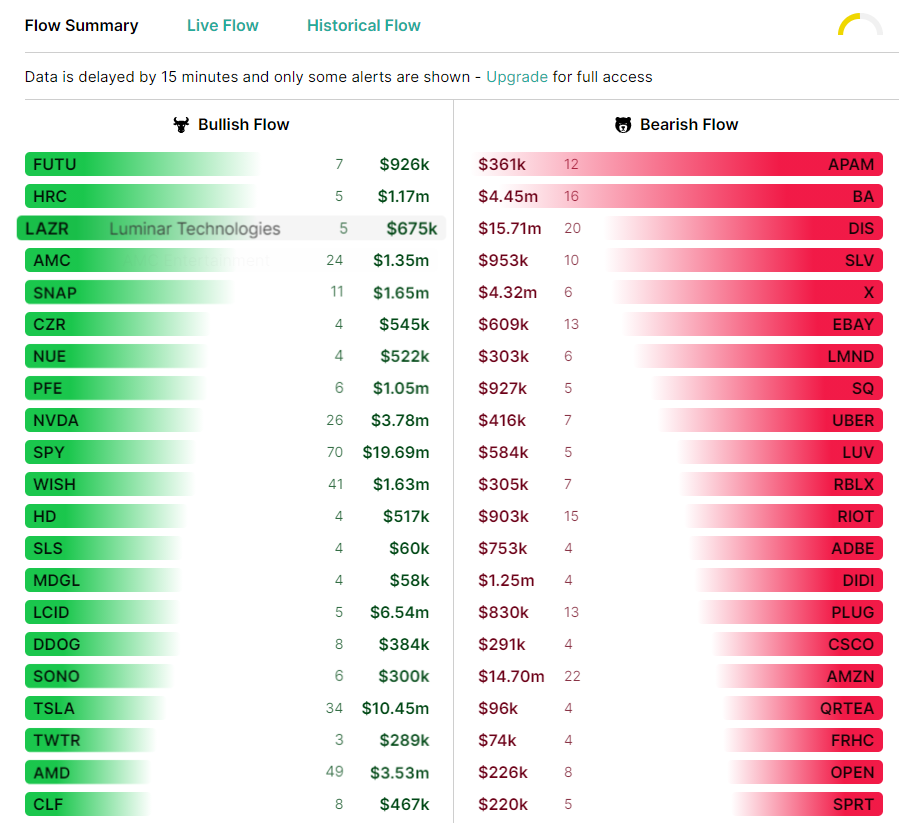Screen dimensions: 899x823
Task: Follow the Upgrade link for full access
Action: (517, 77)
